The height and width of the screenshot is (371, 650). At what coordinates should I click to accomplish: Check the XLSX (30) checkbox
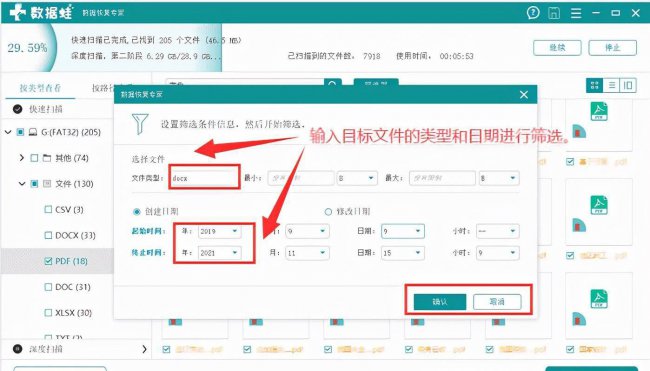coord(48,313)
